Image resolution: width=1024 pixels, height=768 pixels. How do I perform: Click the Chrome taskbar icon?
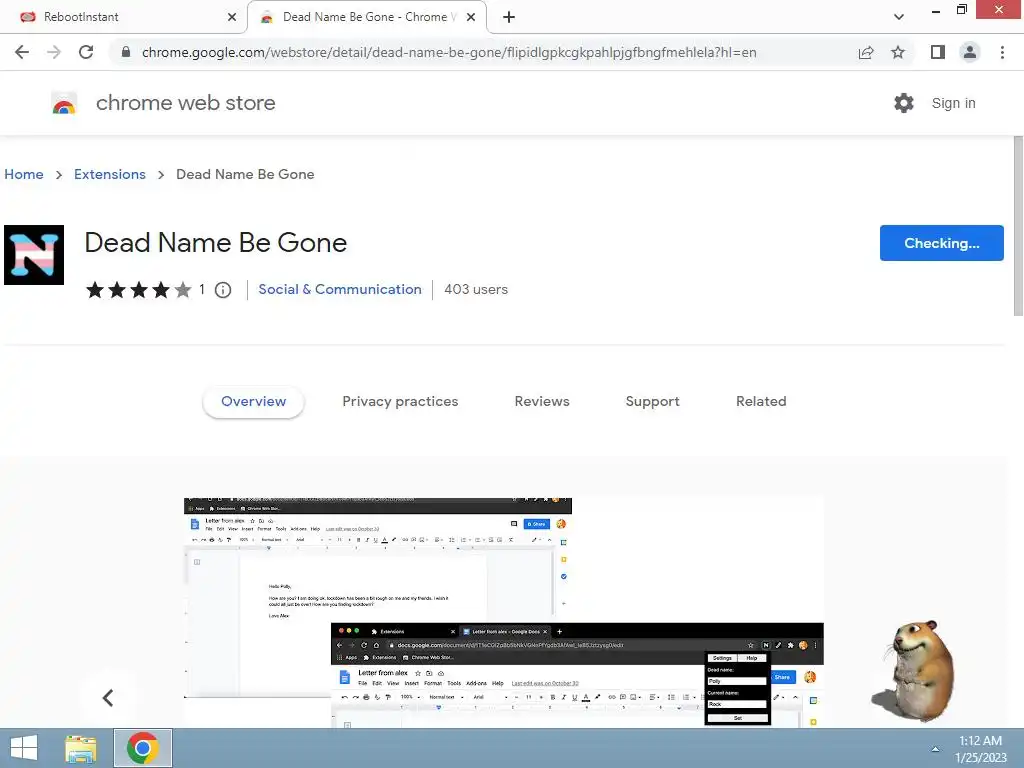click(x=143, y=748)
